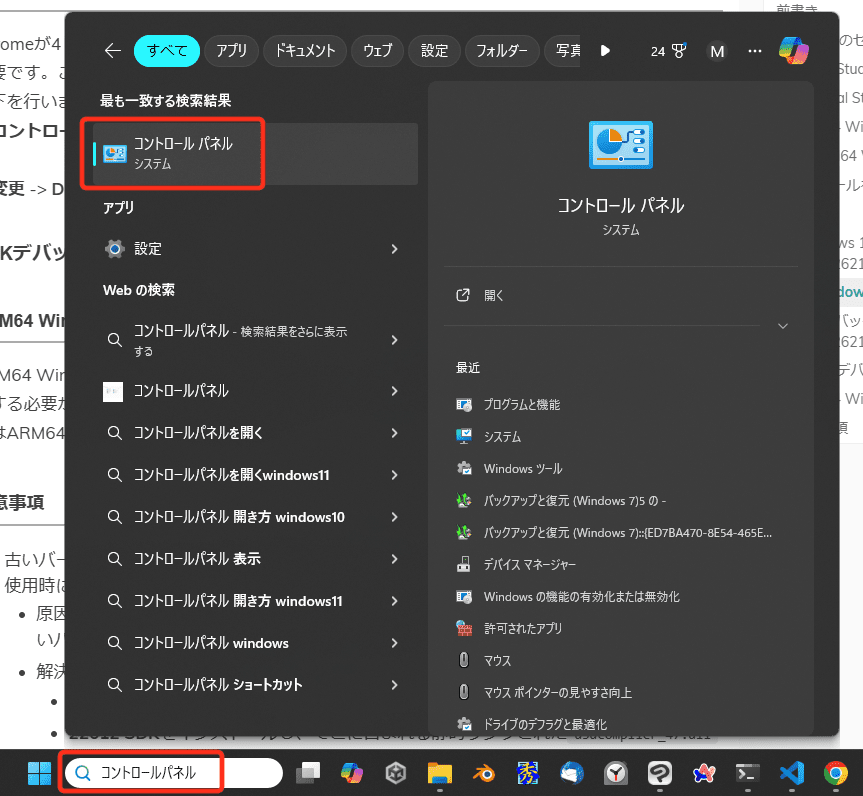The width and height of the screenshot is (863, 796).
Task: Open File Explorer from the taskbar
Action: [440, 773]
